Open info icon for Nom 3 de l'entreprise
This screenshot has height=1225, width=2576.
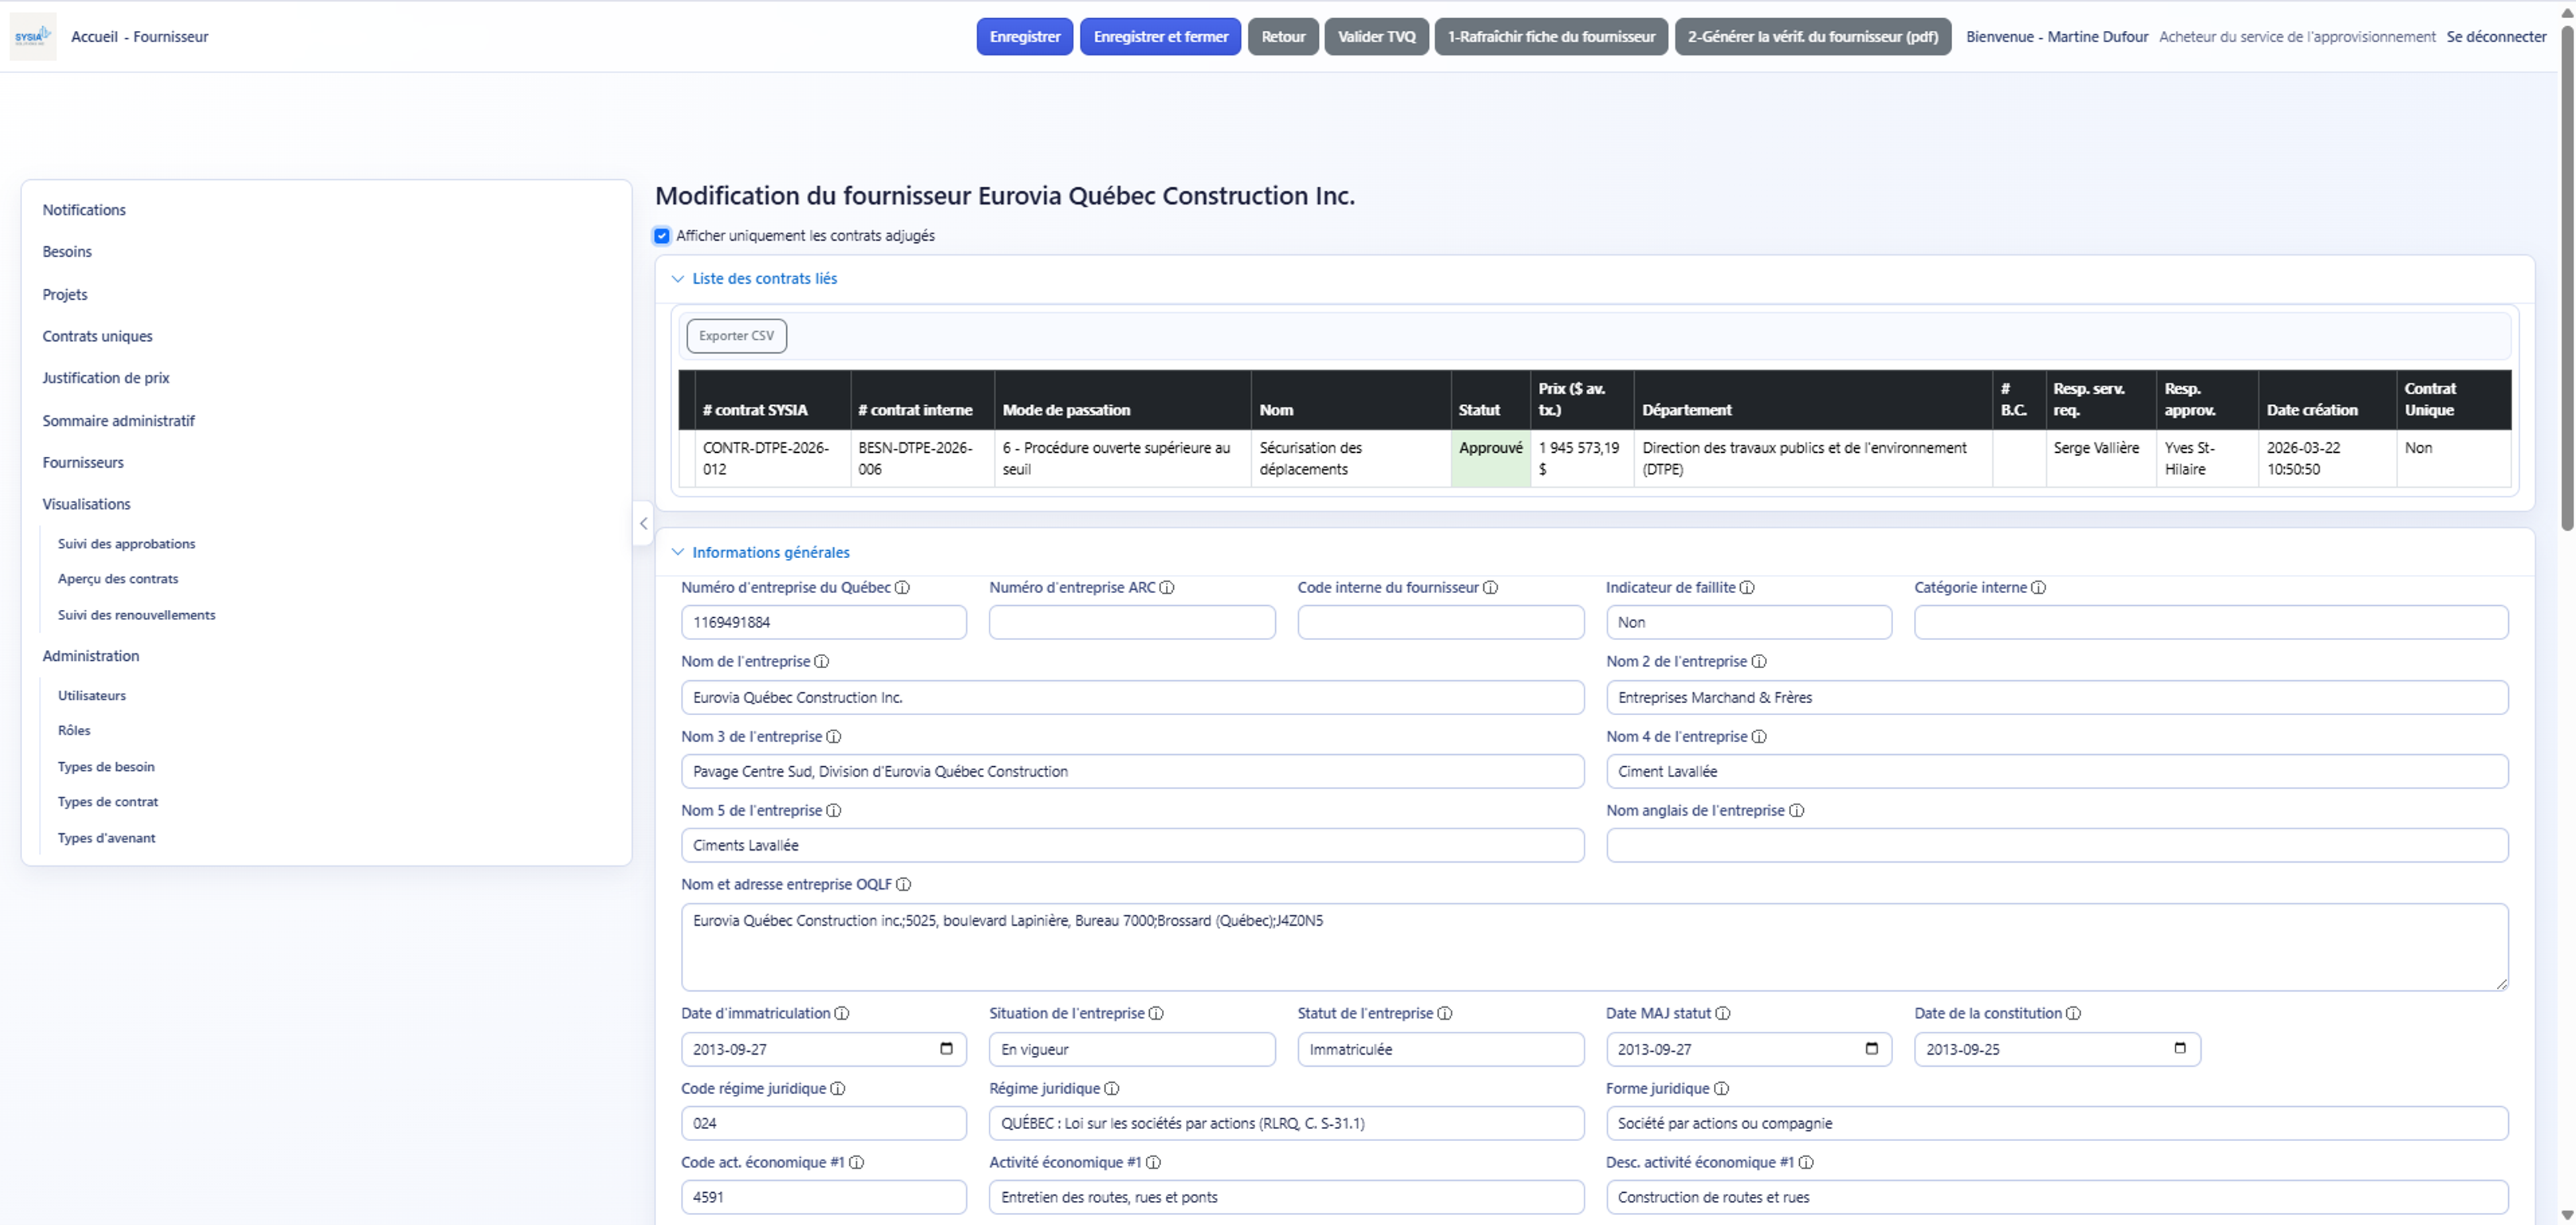[x=834, y=737]
